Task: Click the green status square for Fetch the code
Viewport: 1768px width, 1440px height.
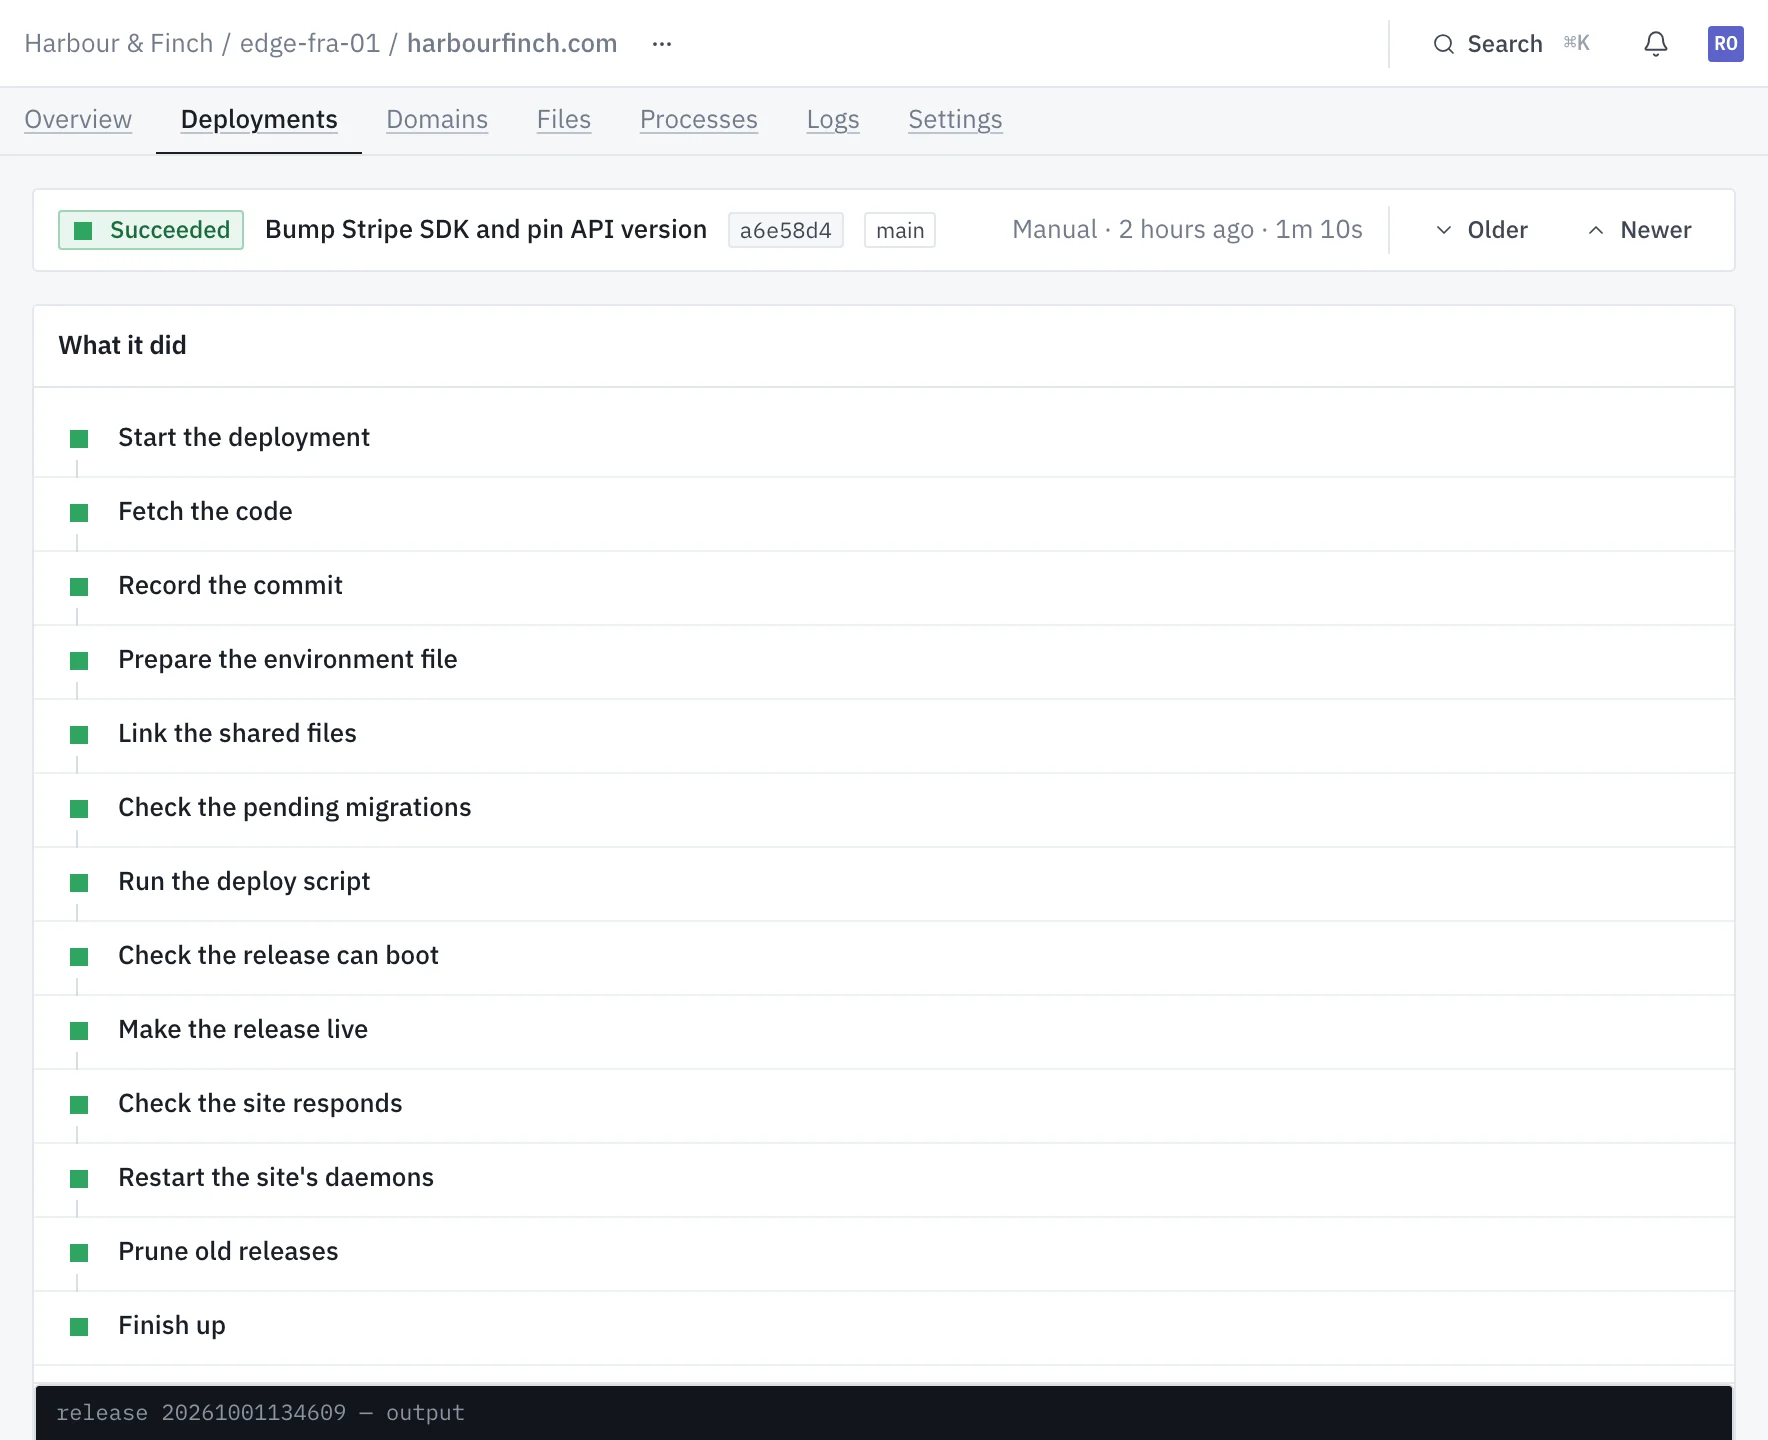Action: tap(79, 513)
